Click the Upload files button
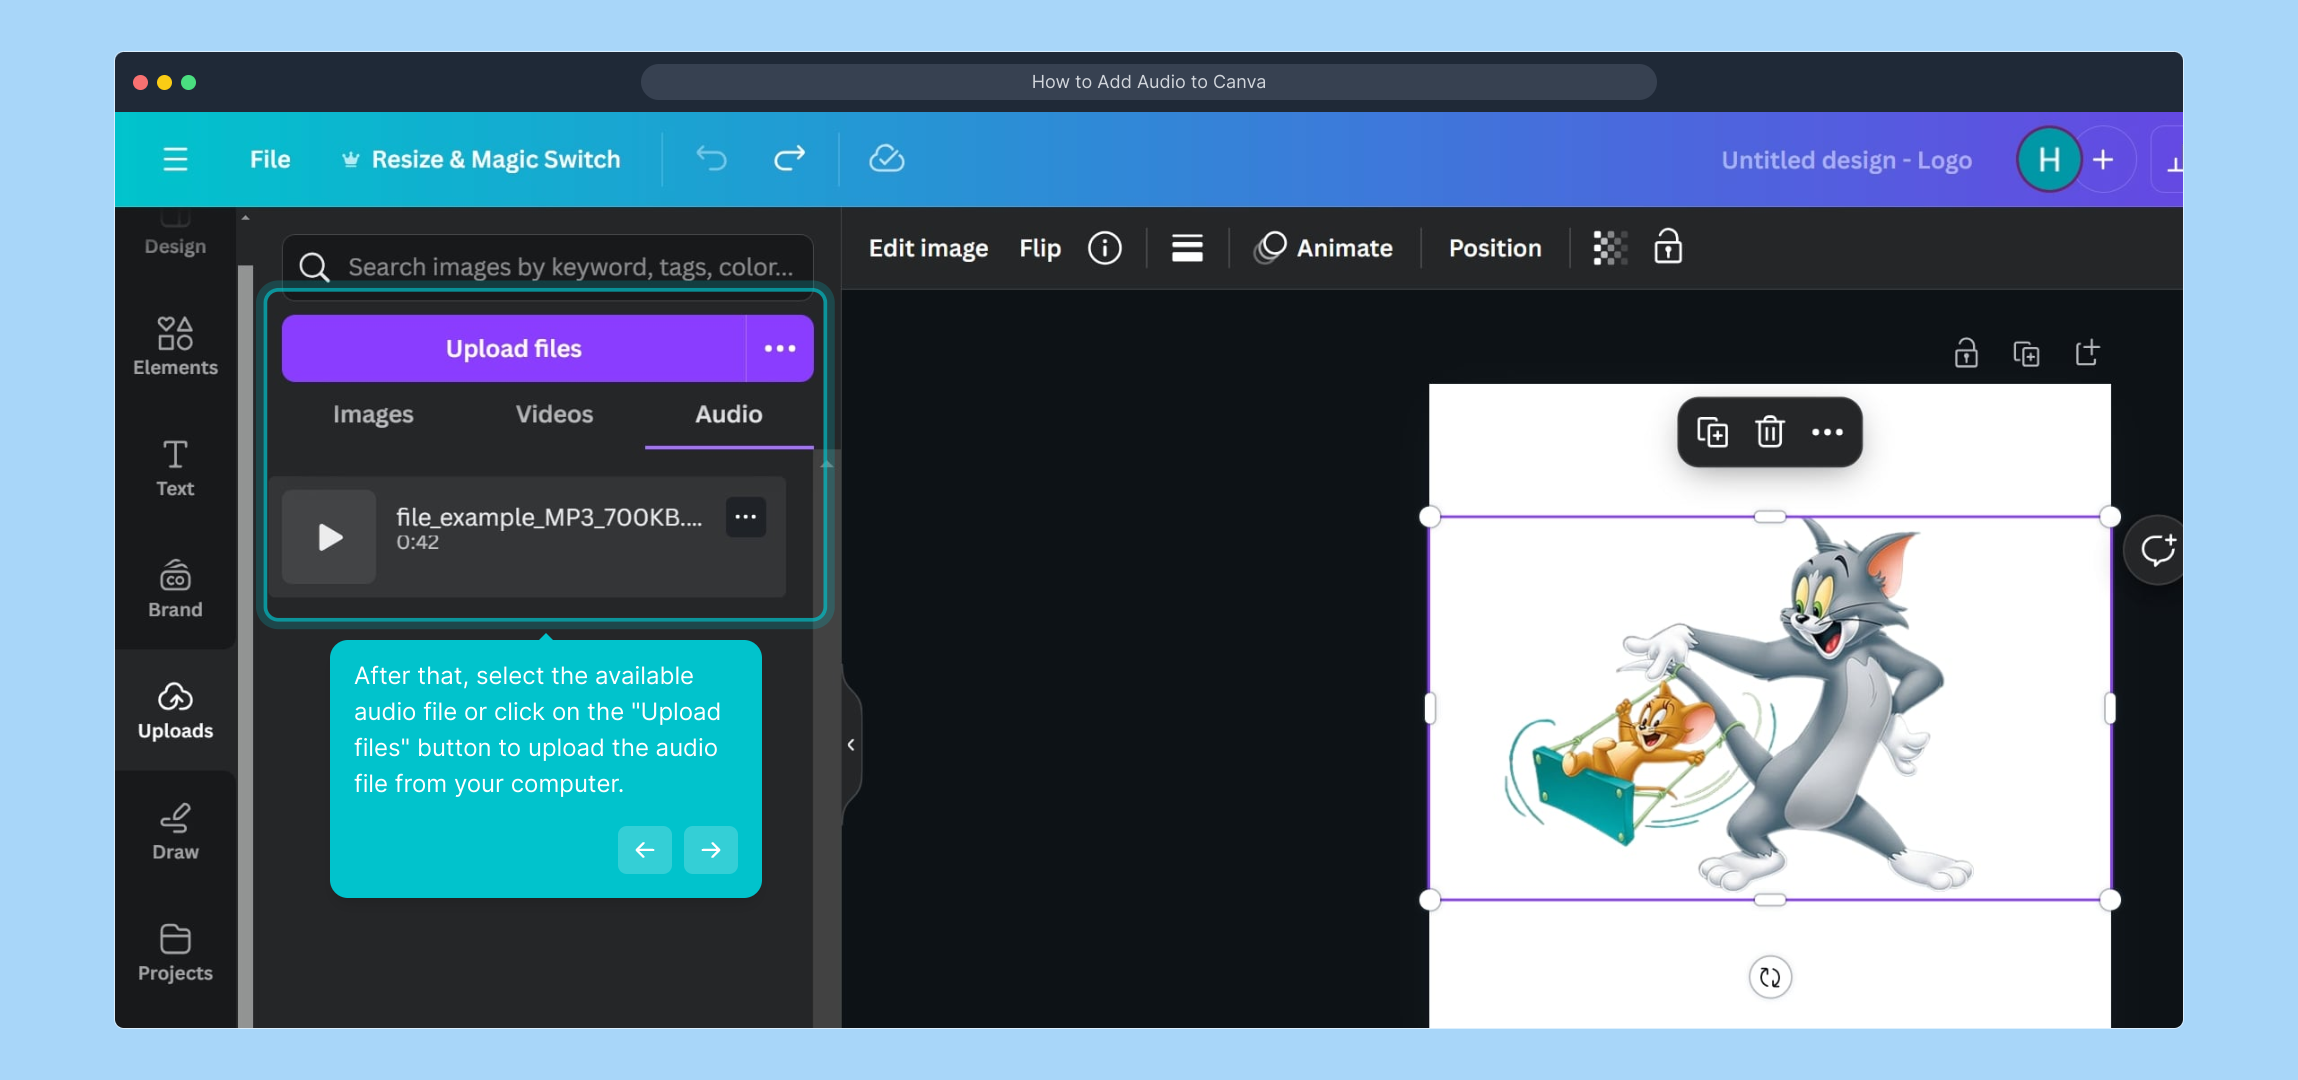Image resolution: width=2298 pixels, height=1080 pixels. [x=513, y=348]
